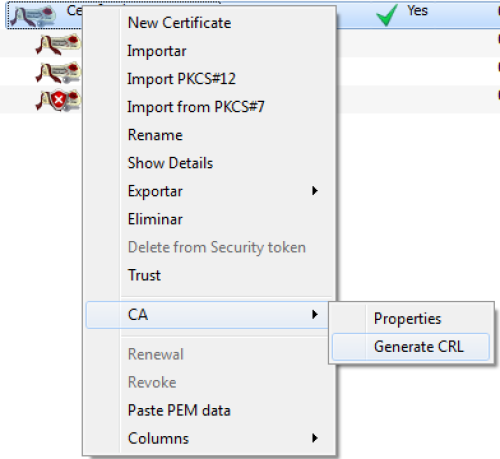This screenshot has height=459, width=500.
Task: Select the second certificate scroll icon
Action: [58, 44]
